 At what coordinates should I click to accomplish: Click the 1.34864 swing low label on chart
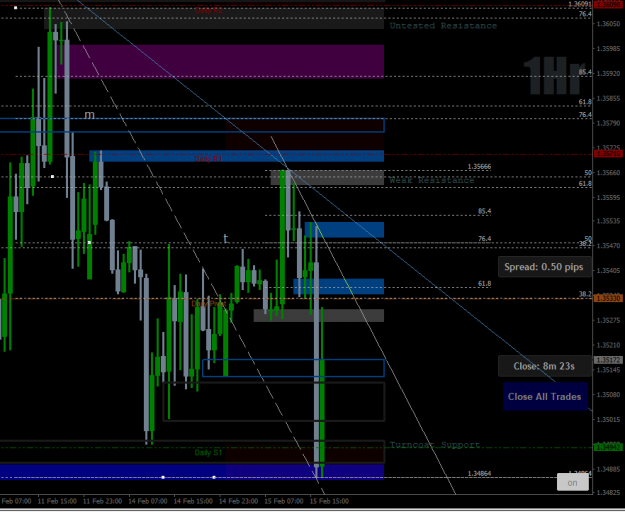tap(479, 473)
